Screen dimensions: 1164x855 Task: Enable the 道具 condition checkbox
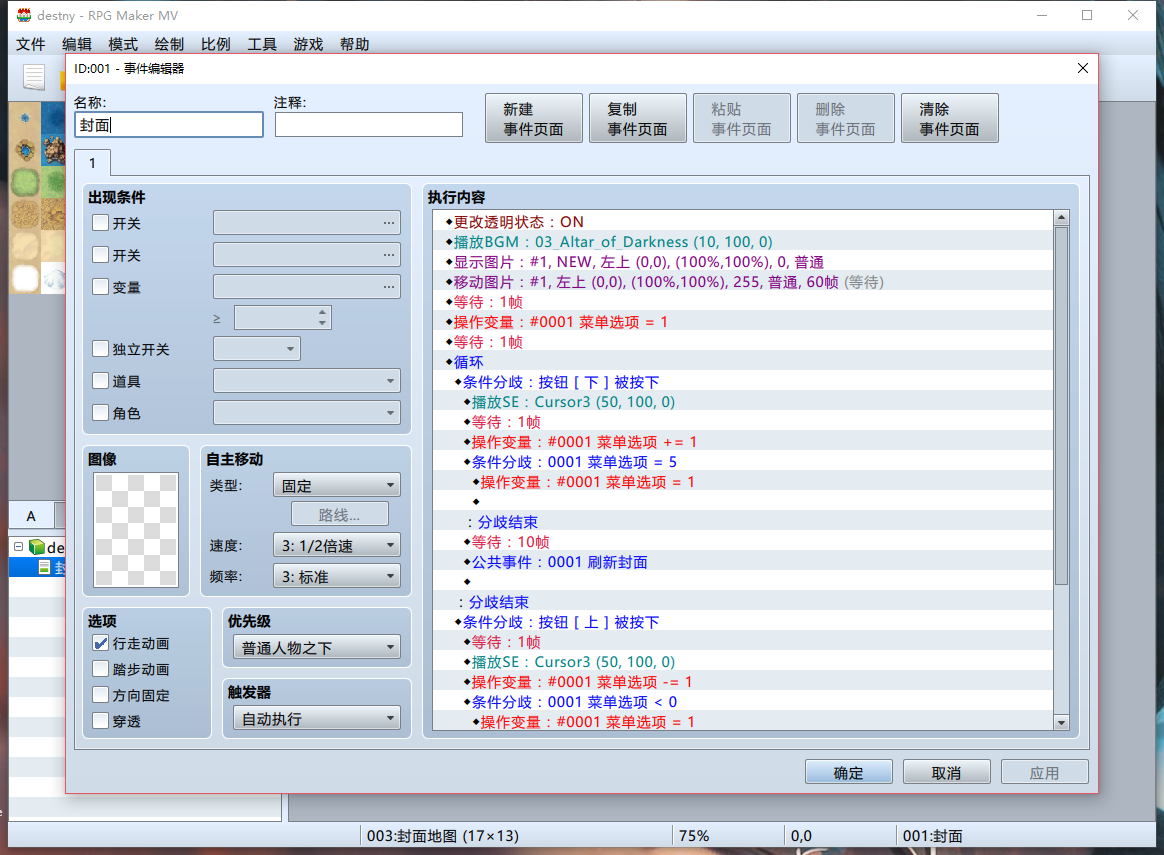[x=100, y=381]
